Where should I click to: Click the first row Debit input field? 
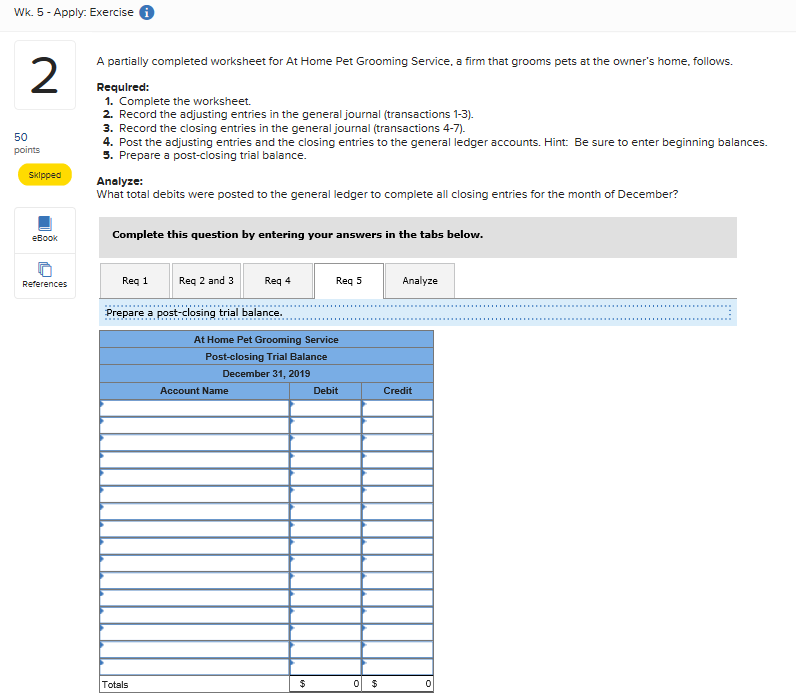(x=325, y=408)
